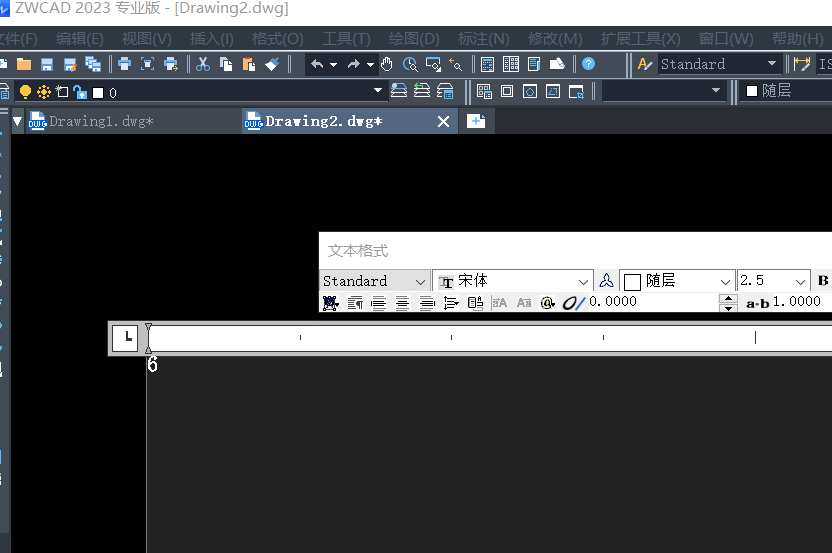
Task: Click the 随层 color swatch in properties toolbar
Action: [x=752, y=91]
